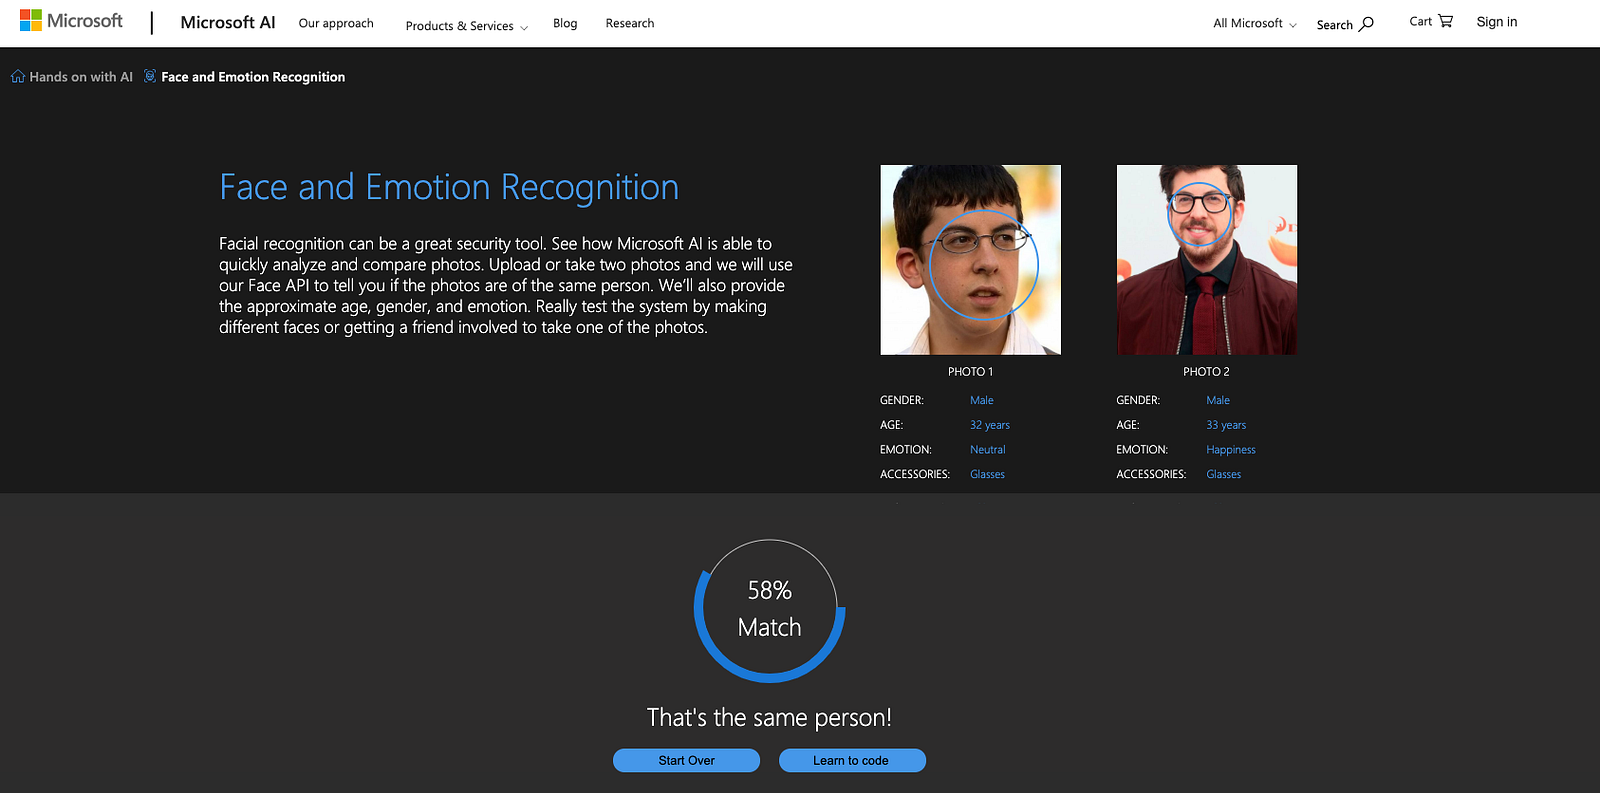The height and width of the screenshot is (793, 1600).
Task: Click Photo 2 accessories value 'Glasses'
Action: (1224, 474)
